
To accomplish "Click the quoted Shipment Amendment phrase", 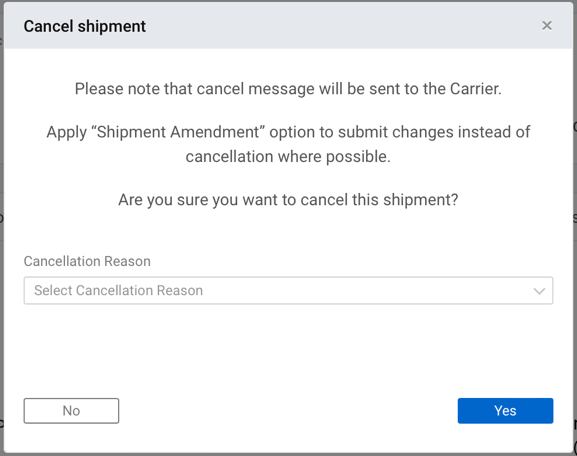I will coord(180,132).
